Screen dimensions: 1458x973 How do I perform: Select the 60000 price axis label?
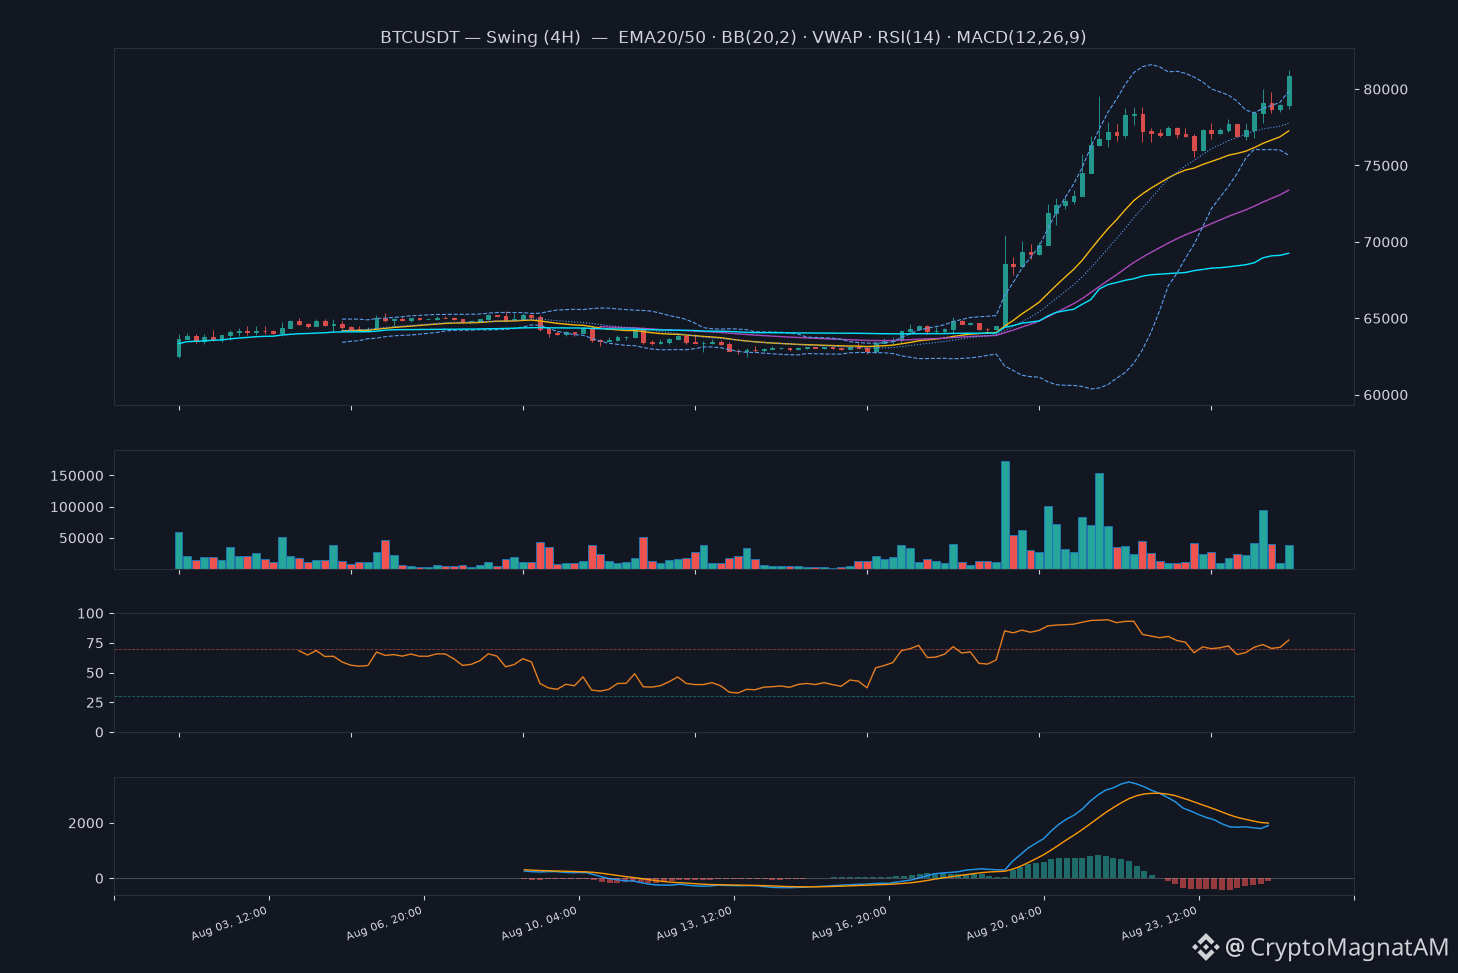point(1386,396)
